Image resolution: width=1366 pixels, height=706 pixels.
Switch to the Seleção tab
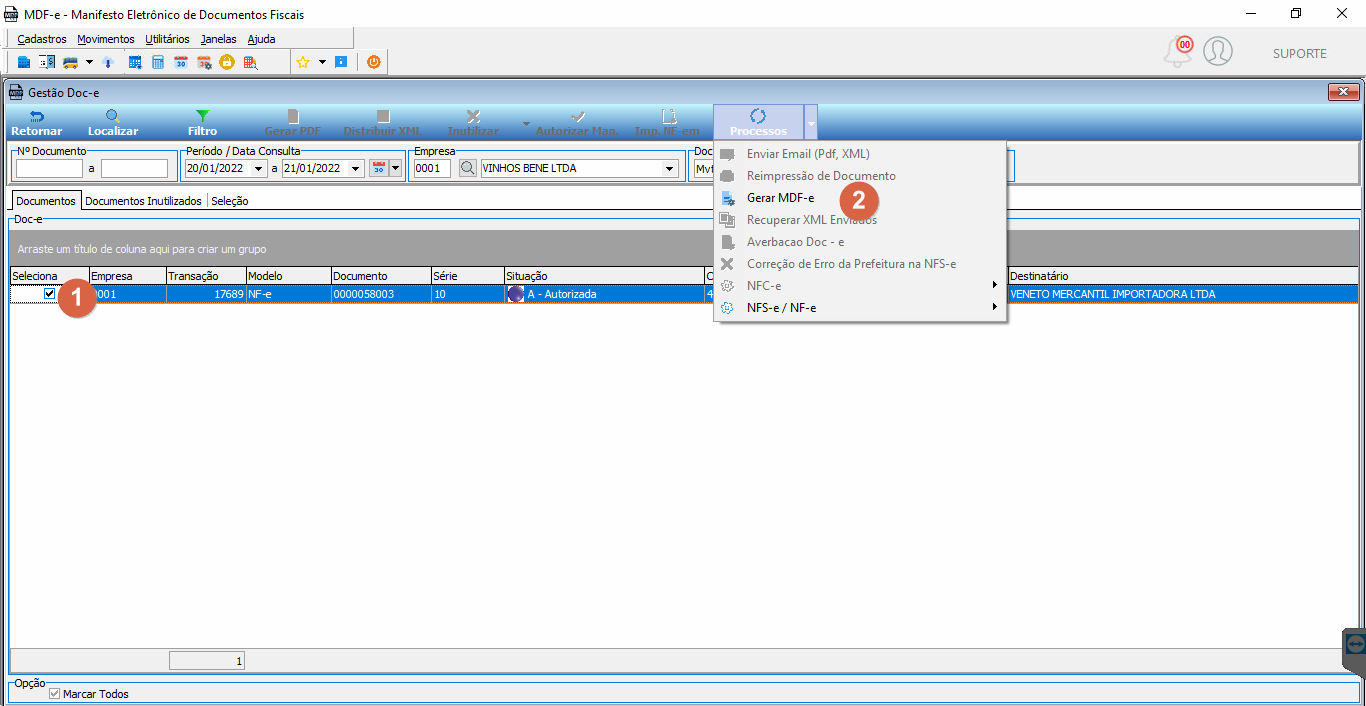pyautogui.click(x=230, y=201)
